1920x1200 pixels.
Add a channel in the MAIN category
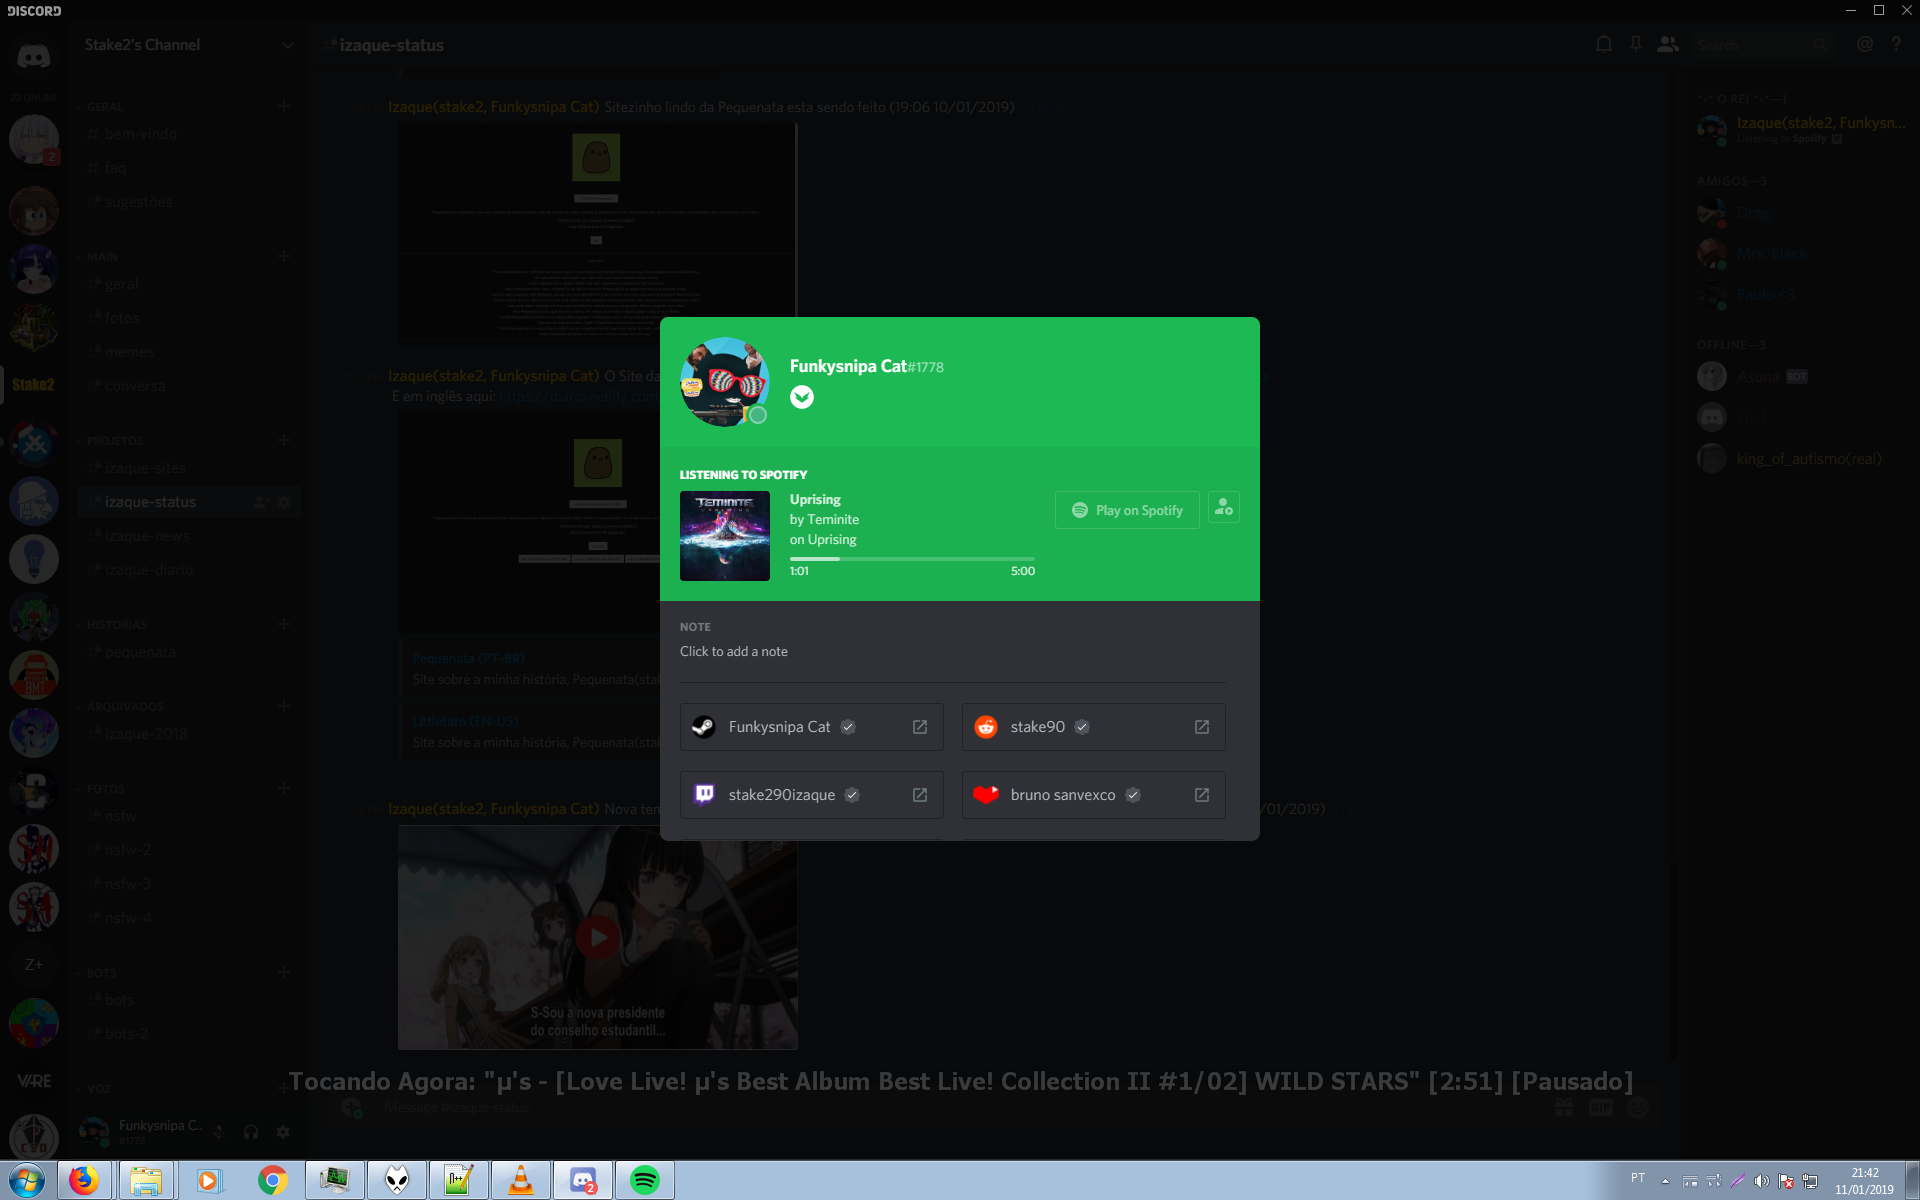[x=284, y=256]
